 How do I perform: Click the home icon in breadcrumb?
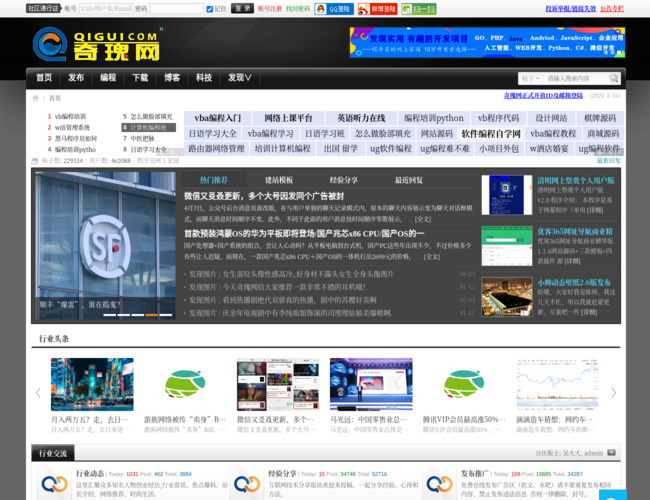(x=36, y=98)
